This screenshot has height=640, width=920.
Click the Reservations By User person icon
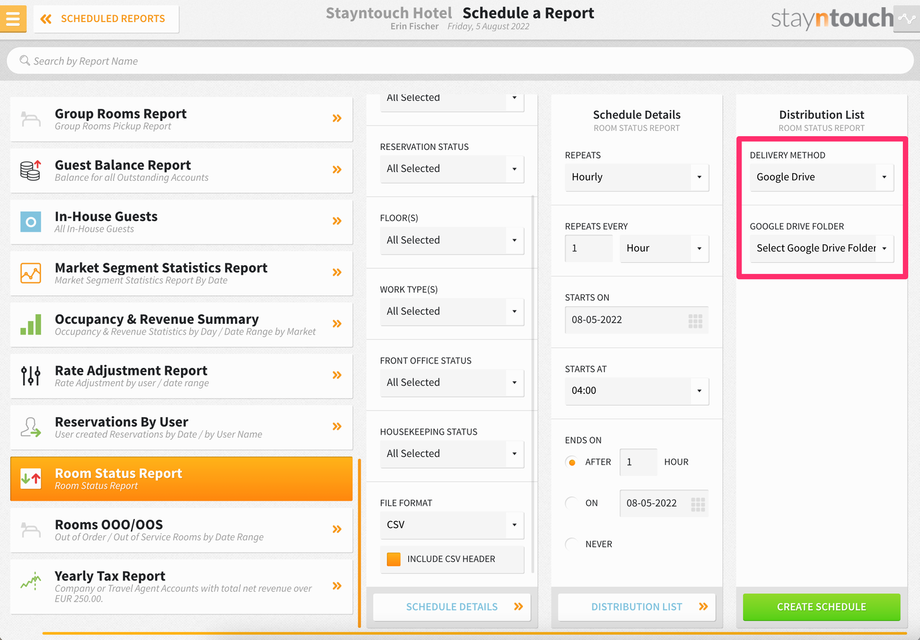point(31,427)
